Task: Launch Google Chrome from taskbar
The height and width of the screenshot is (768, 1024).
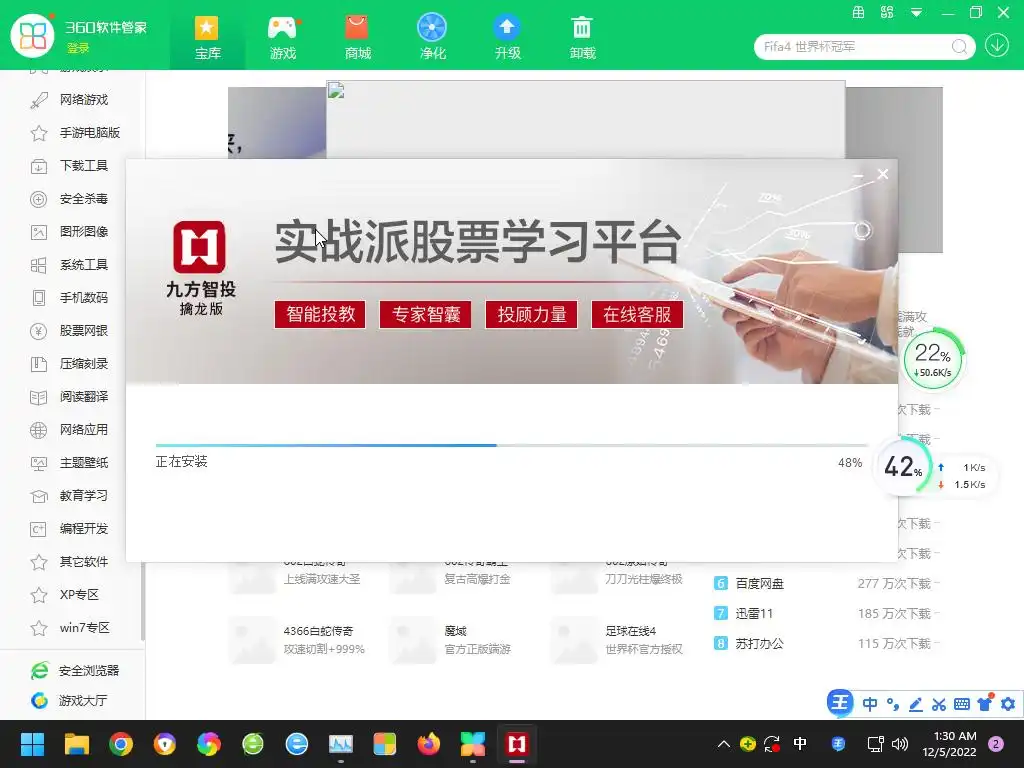Action: coord(121,744)
